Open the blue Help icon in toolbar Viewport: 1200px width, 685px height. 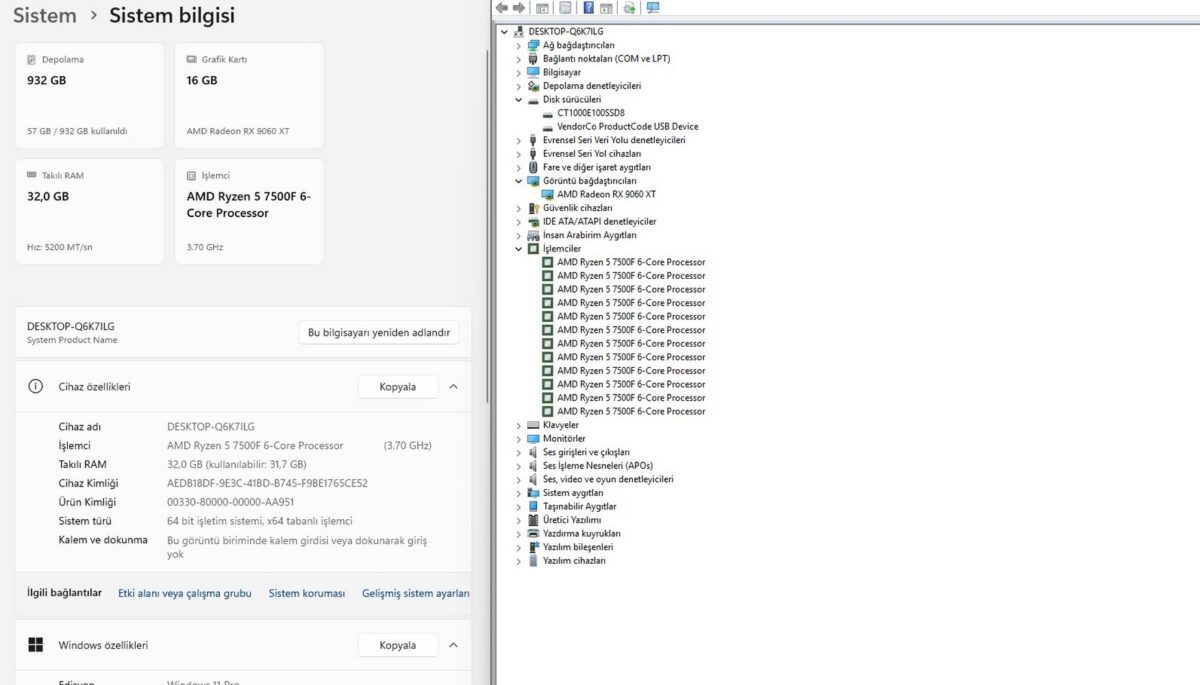[x=589, y=8]
